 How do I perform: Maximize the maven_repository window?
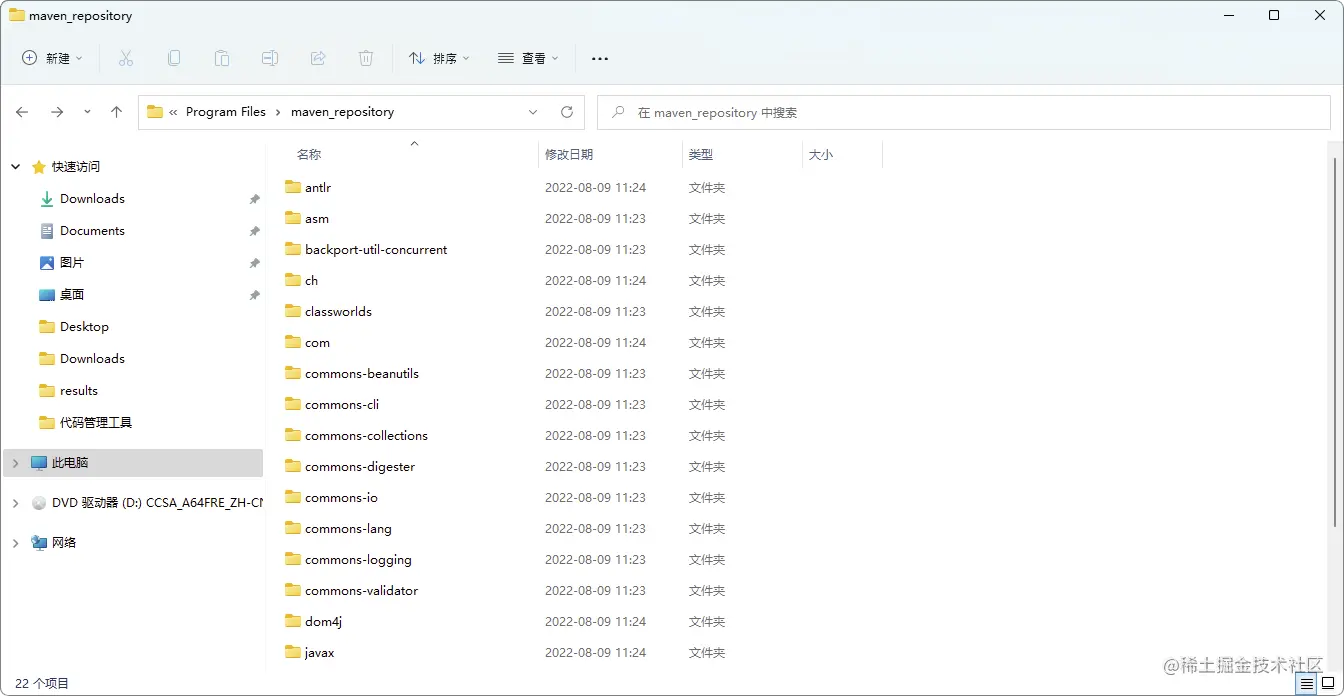[1274, 15]
